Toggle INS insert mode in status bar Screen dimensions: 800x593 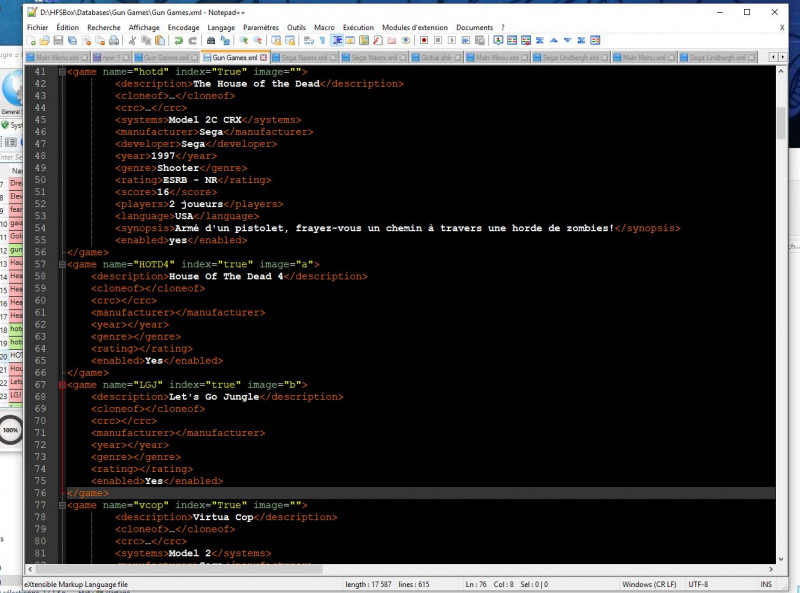pos(766,584)
